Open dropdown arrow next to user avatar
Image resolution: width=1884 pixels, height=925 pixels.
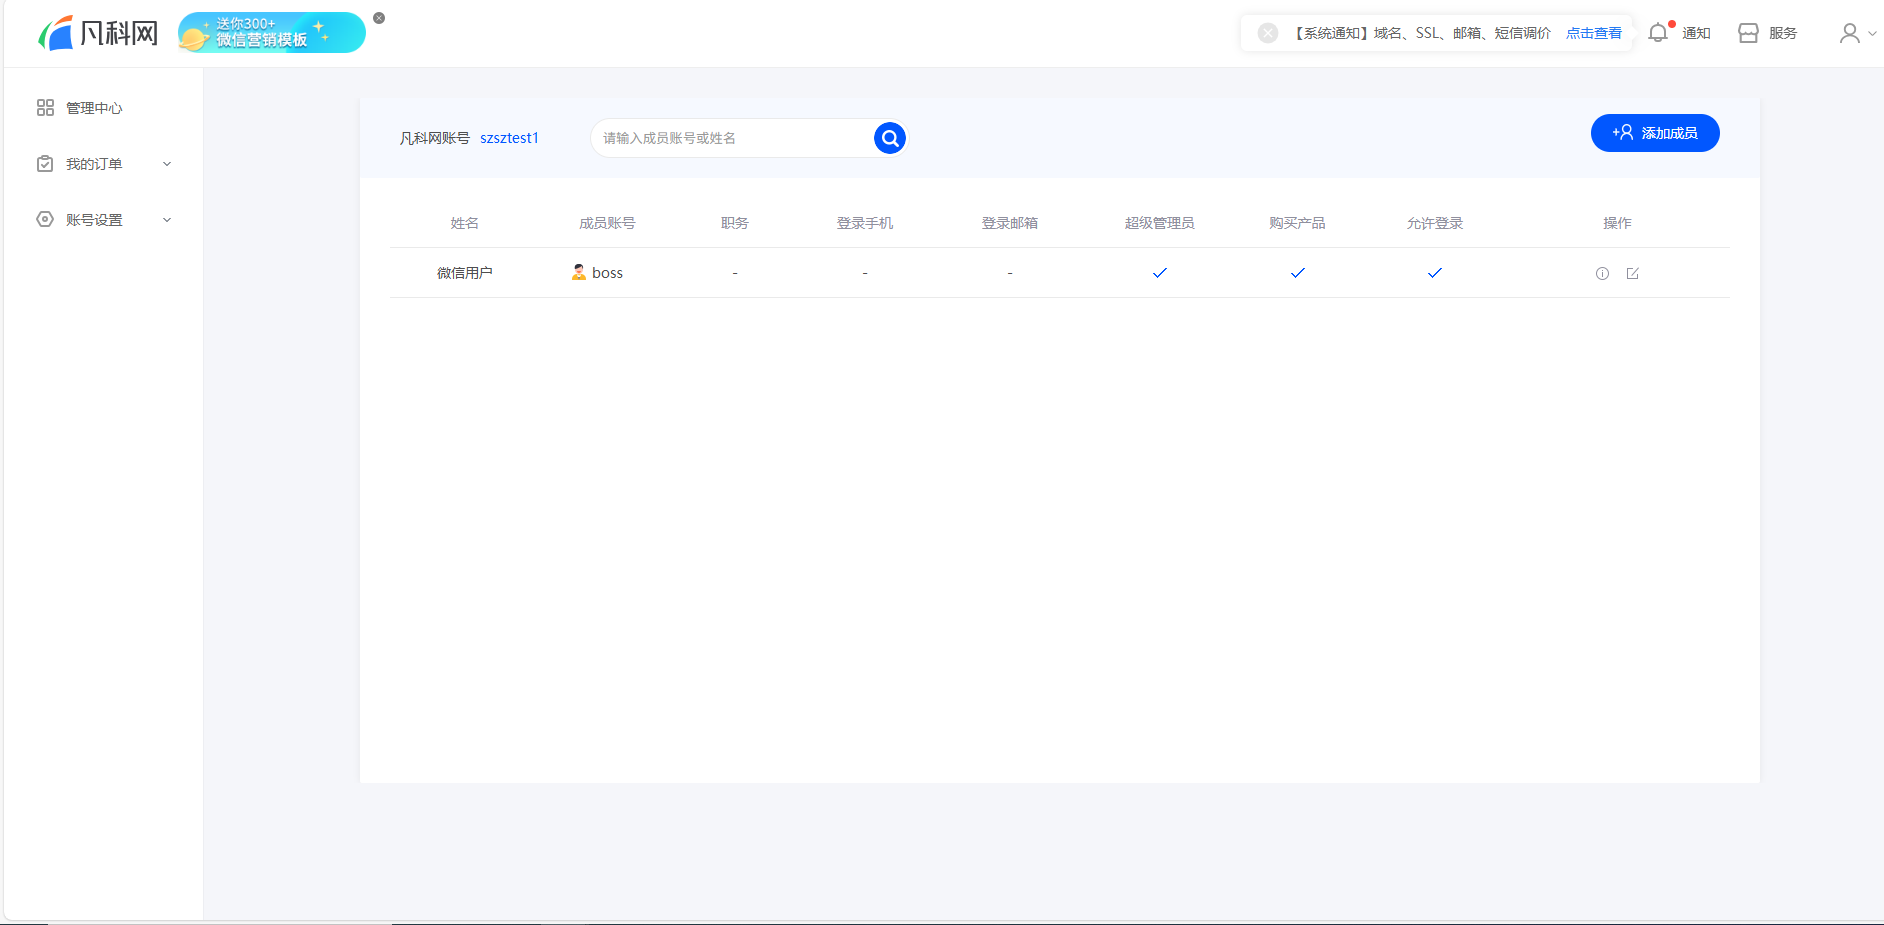(1872, 33)
